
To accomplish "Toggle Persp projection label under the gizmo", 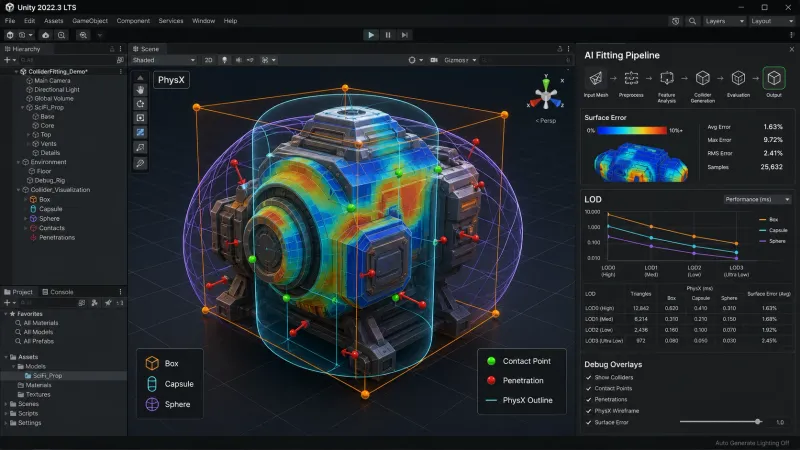I will [x=546, y=121].
